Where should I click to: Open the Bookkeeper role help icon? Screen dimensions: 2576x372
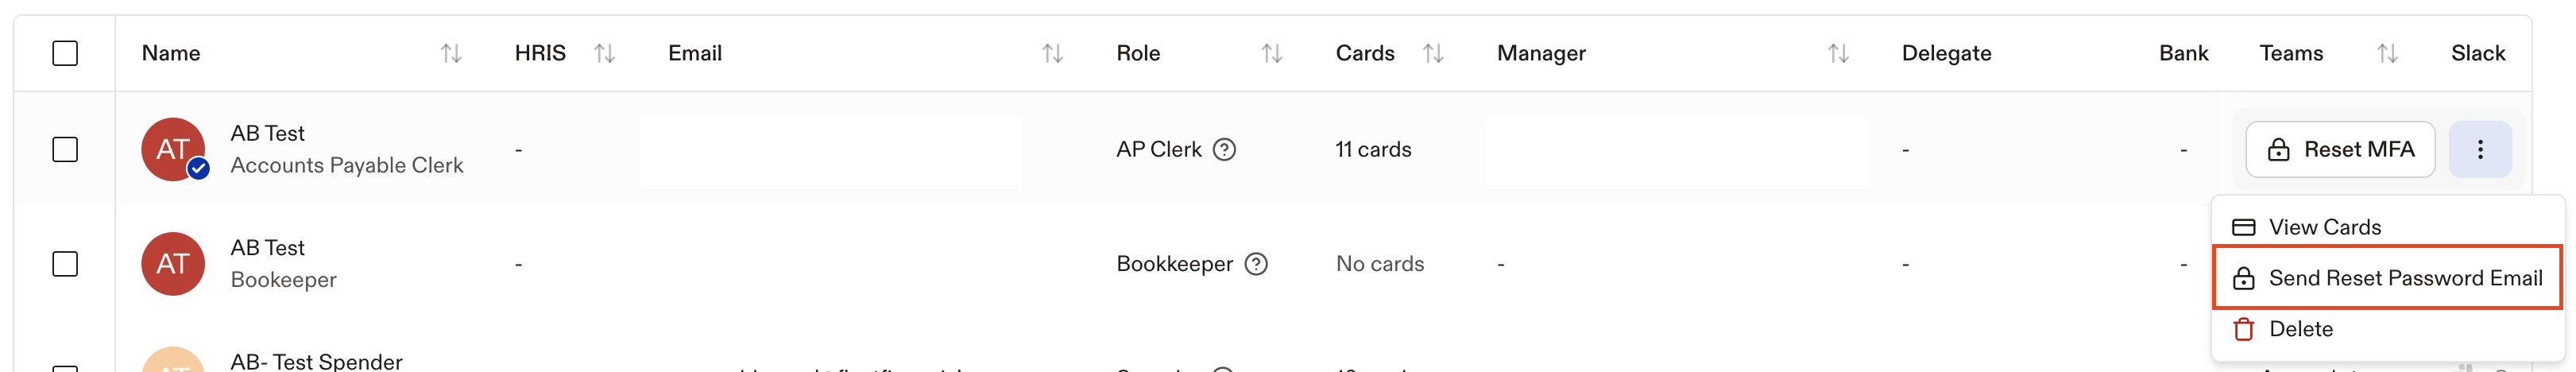[1256, 264]
